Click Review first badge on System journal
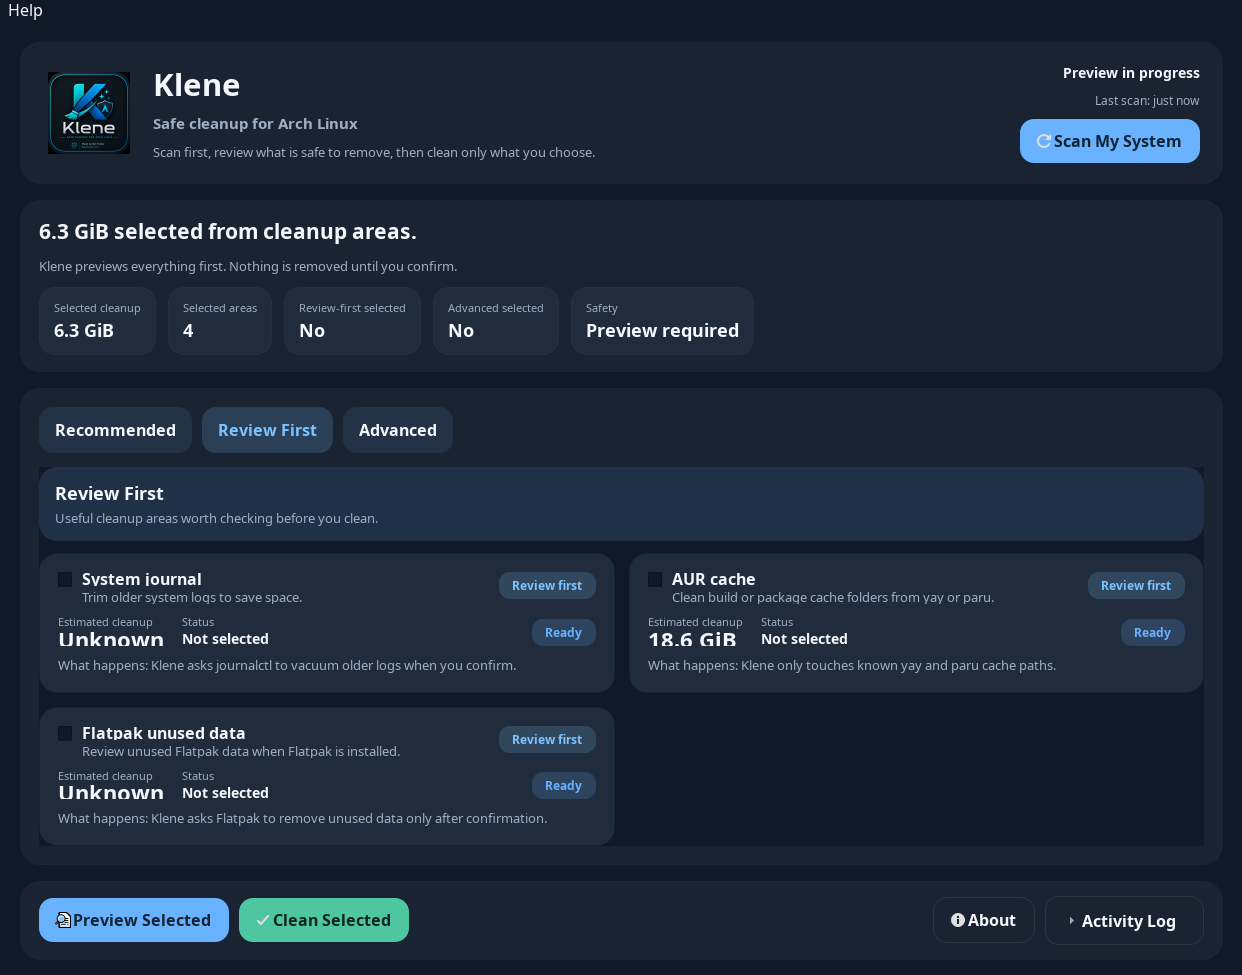This screenshot has height=975, width=1242. tap(547, 586)
